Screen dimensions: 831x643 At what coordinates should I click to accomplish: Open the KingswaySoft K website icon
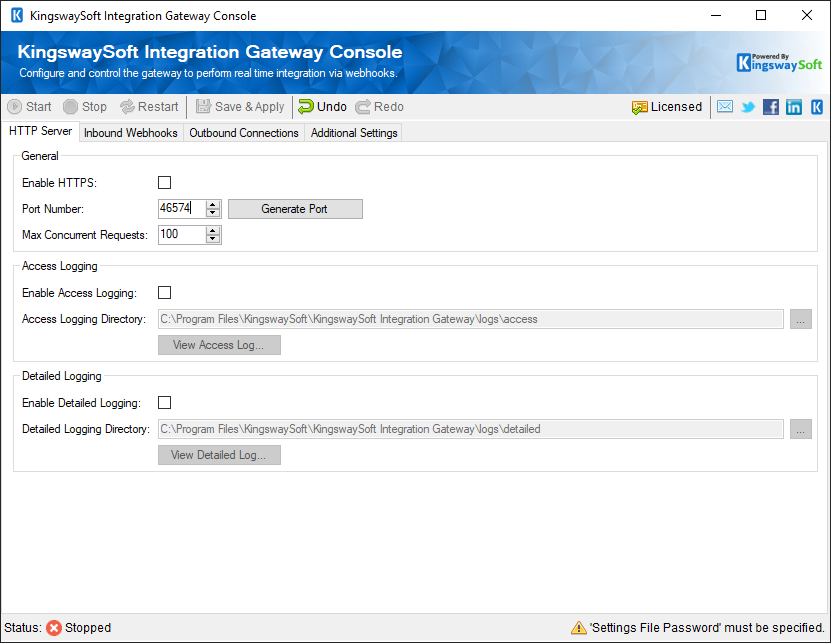coord(817,107)
